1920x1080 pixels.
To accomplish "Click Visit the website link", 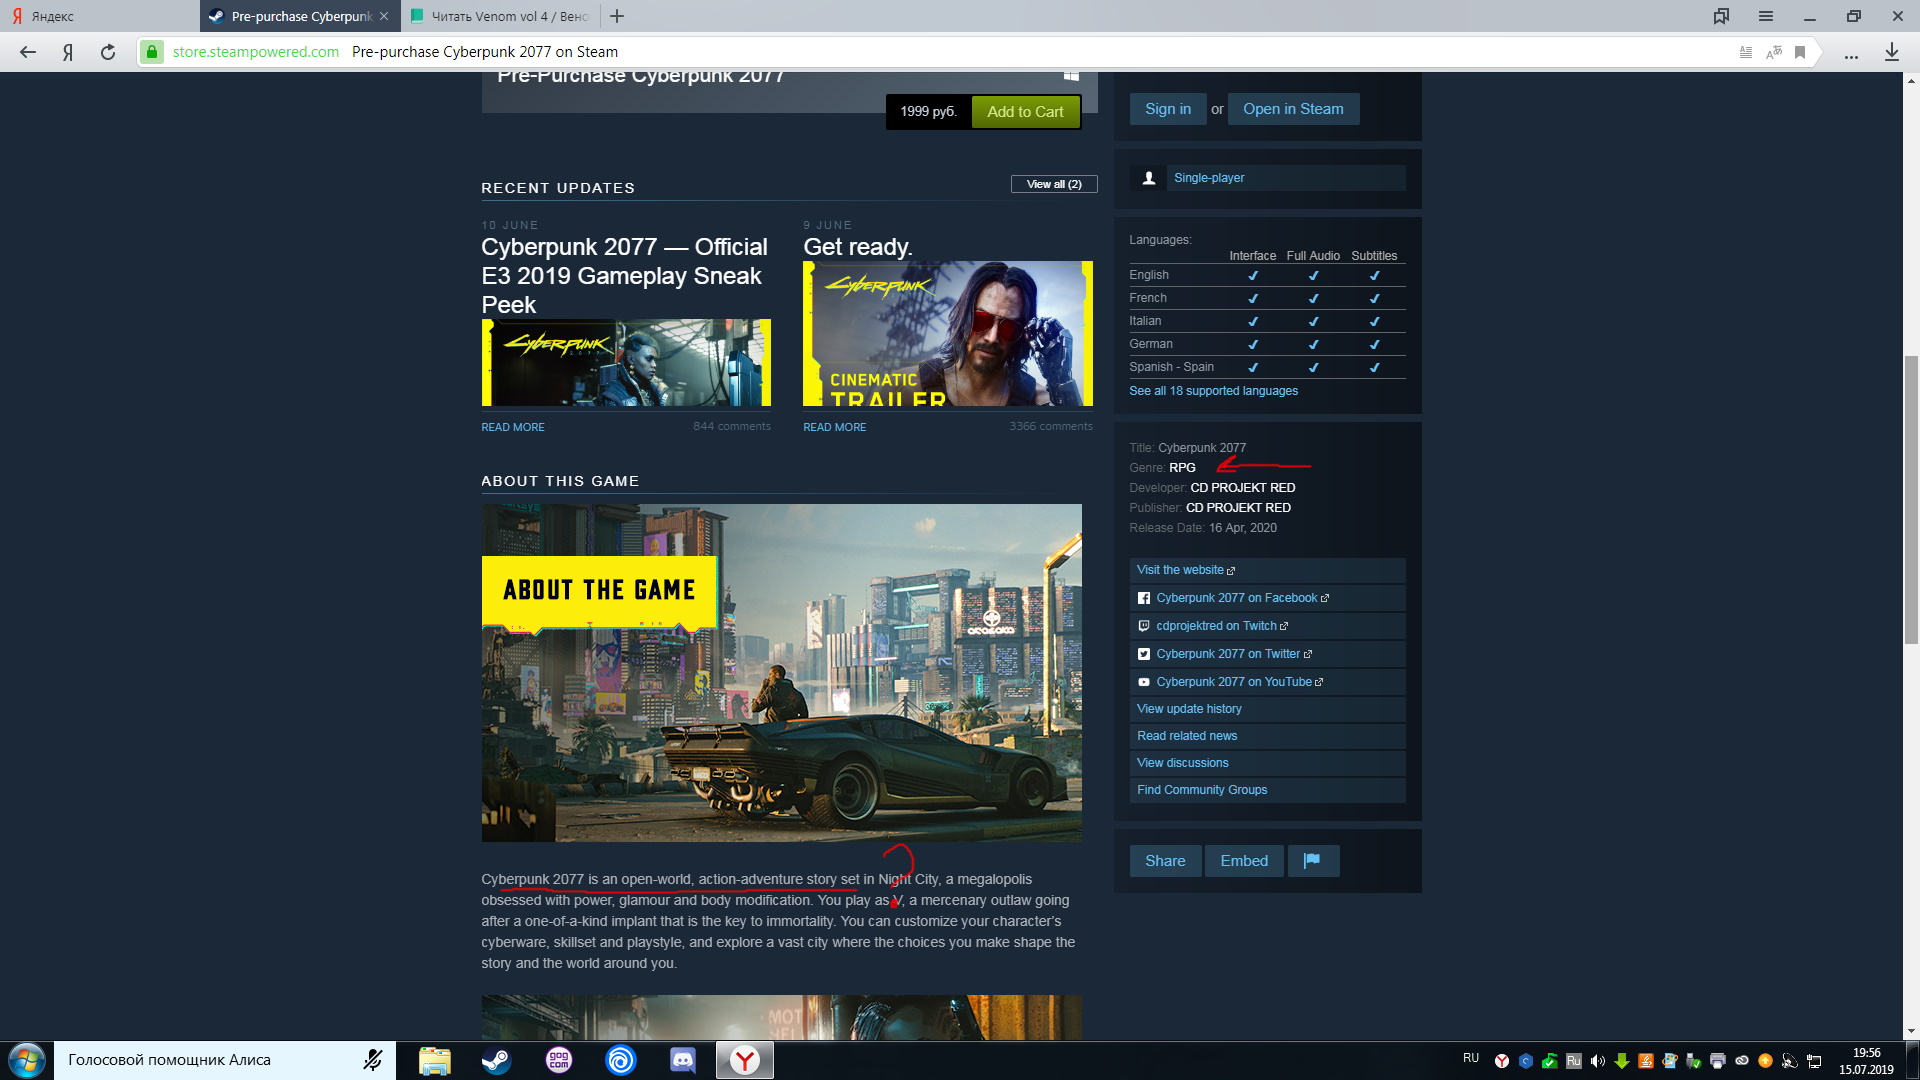I will tap(1267, 570).
